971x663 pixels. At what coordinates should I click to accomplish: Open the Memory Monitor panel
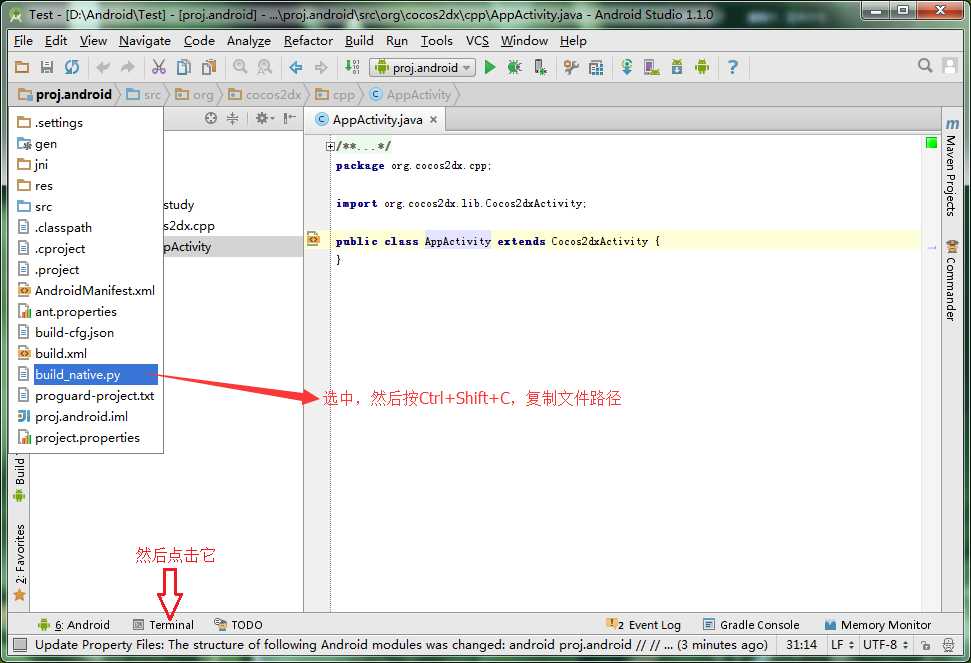click(877, 625)
